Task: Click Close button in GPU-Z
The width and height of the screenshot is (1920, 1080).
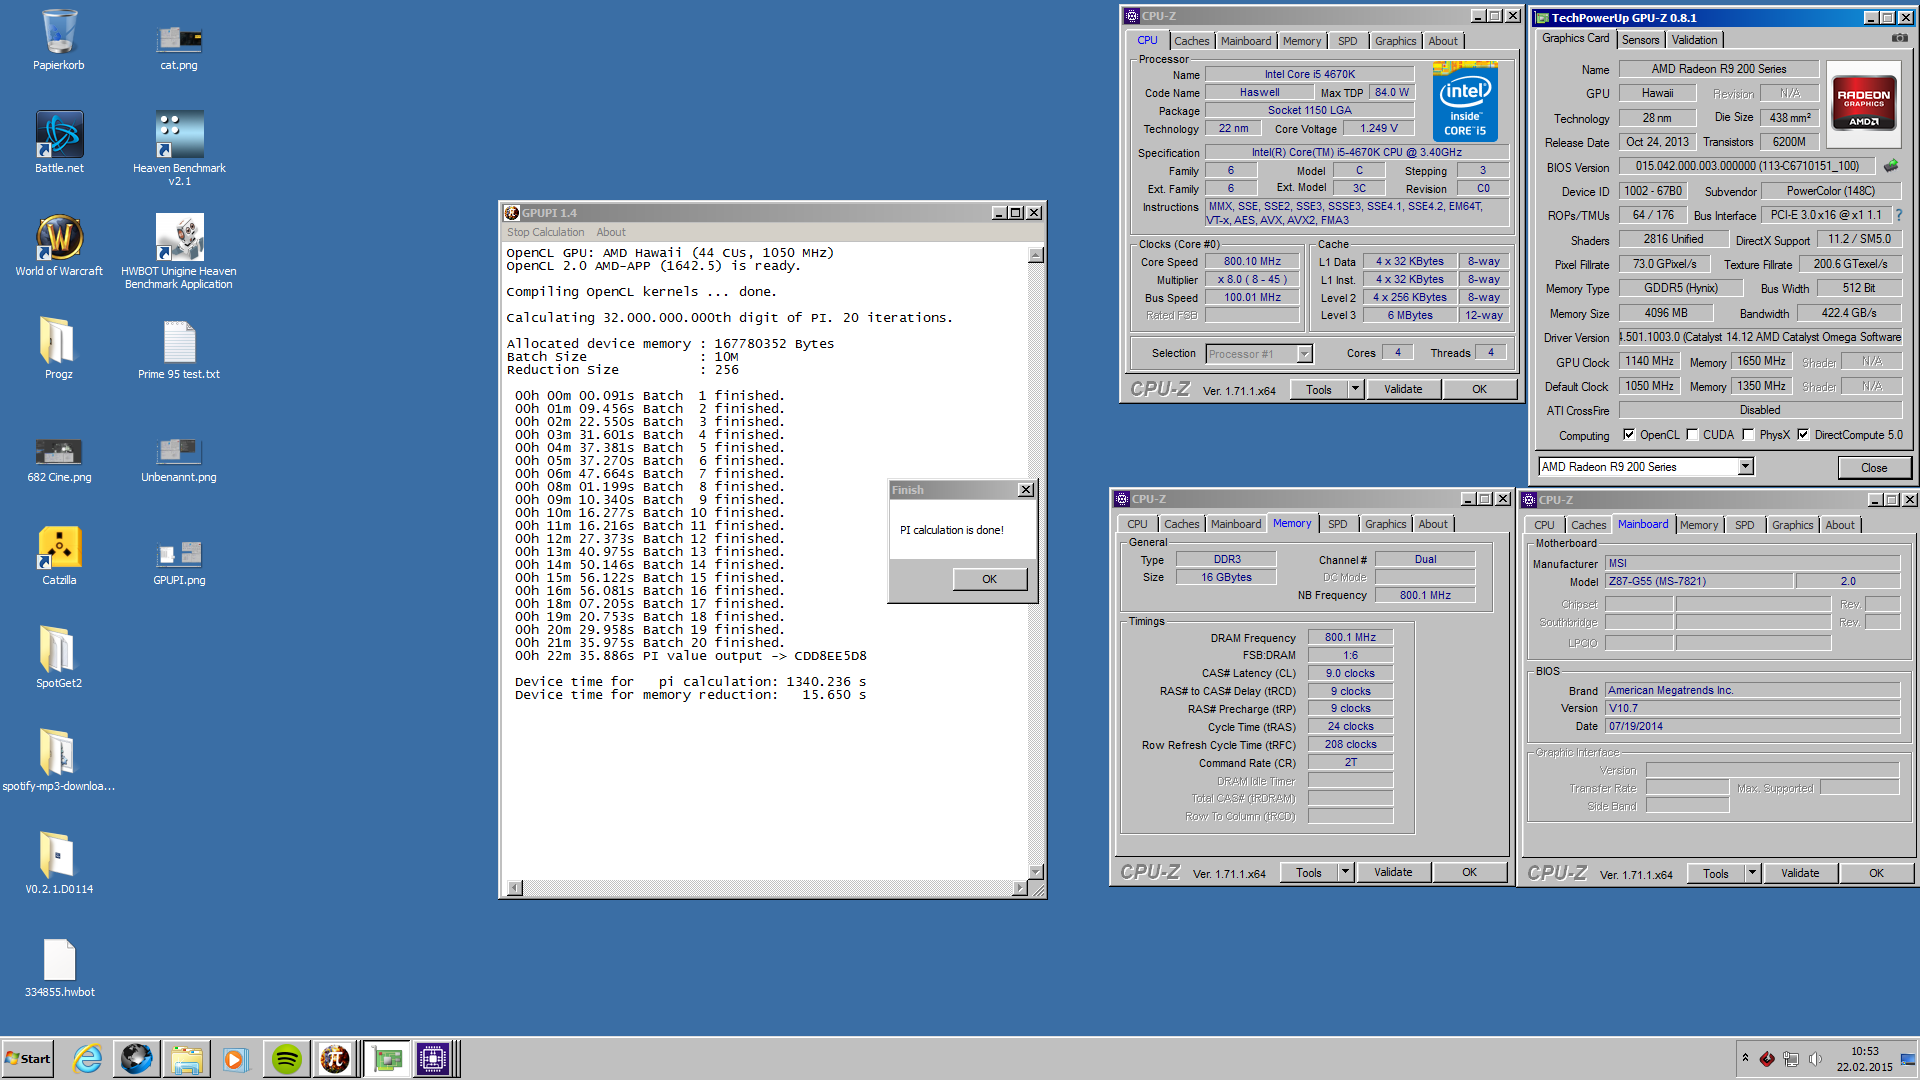Action: tap(1874, 467)
